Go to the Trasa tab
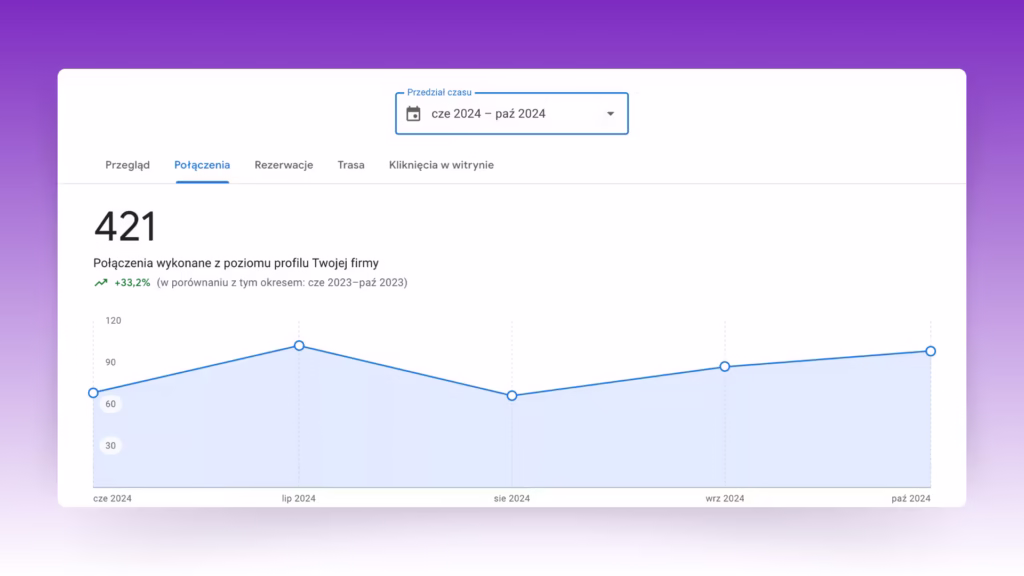This screenshot has width=1024, height=576. [351, 165]
